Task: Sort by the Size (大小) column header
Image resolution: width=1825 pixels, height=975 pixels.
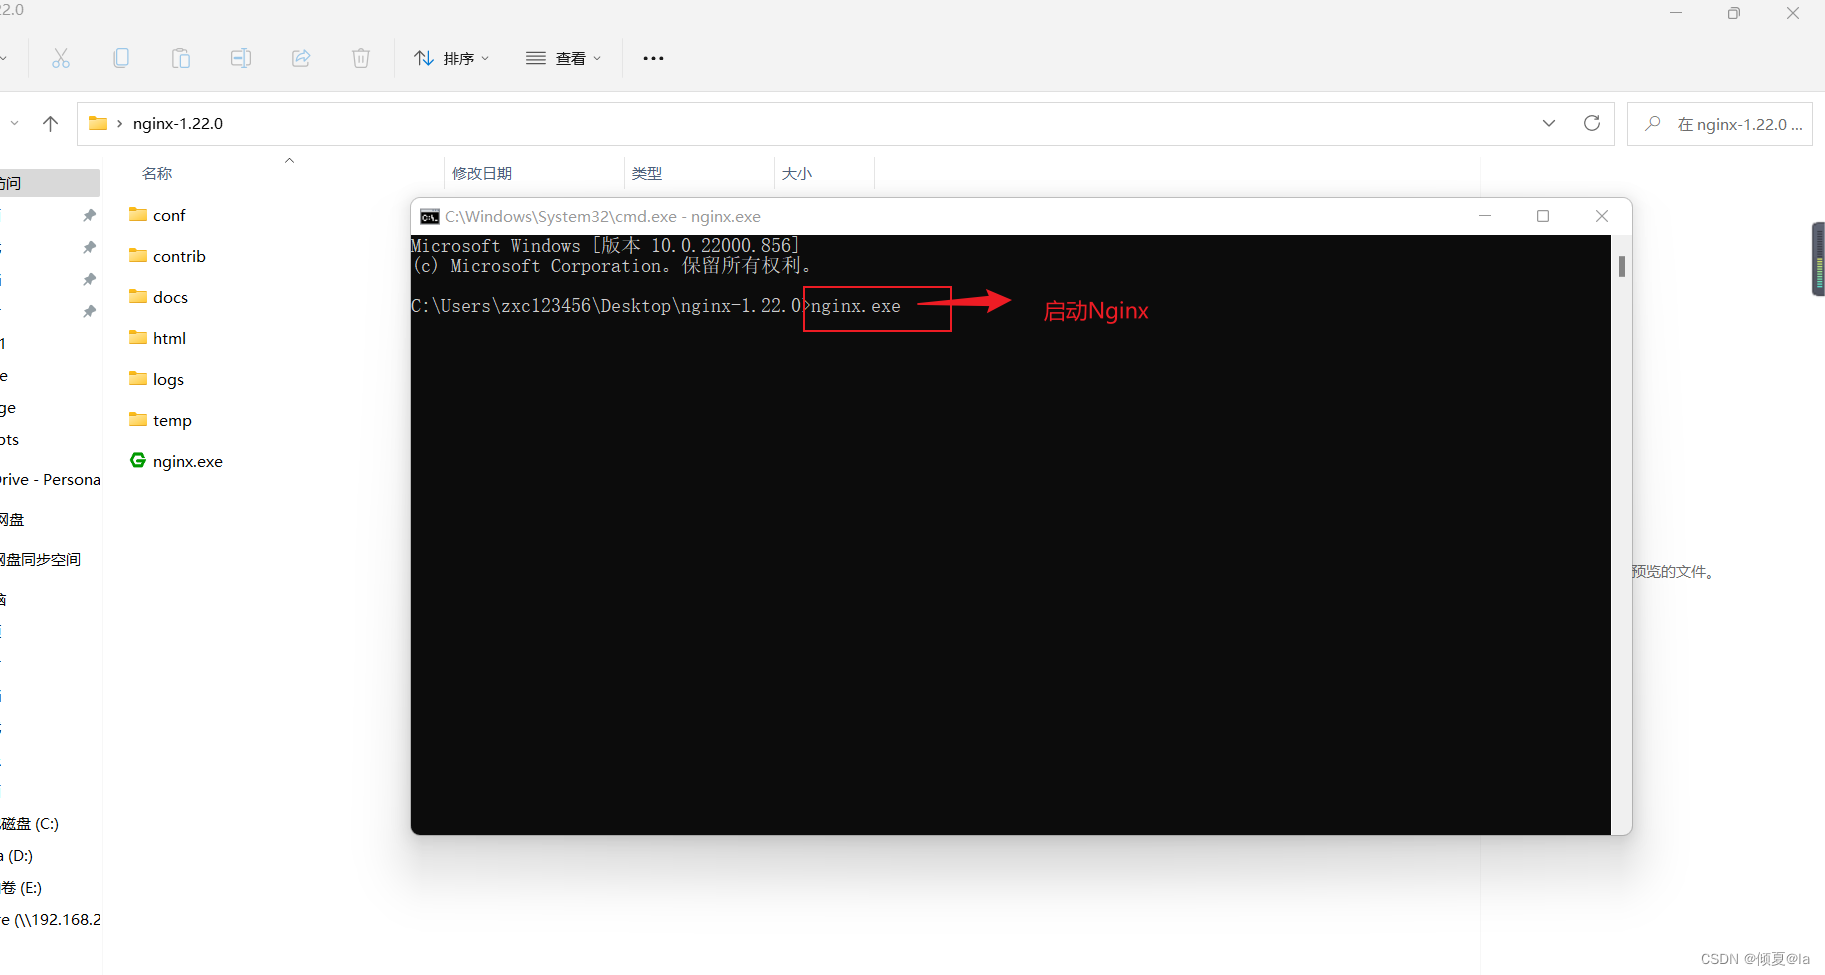Action: 797,173
